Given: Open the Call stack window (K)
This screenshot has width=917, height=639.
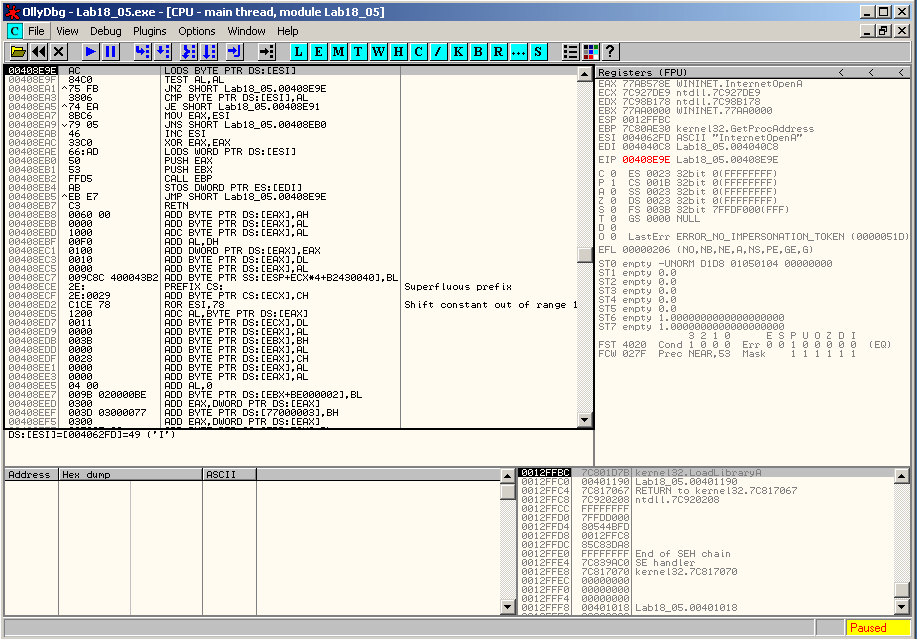Looking at the screenshot, I should [459, 51].
